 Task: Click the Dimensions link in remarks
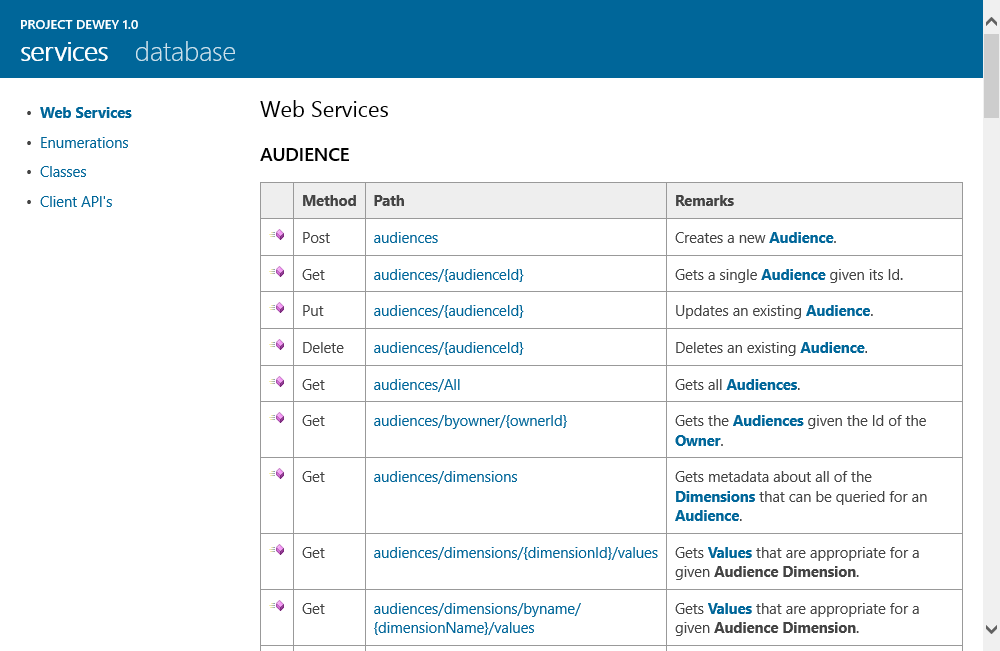pyautogui.click(x=715, y=497)
